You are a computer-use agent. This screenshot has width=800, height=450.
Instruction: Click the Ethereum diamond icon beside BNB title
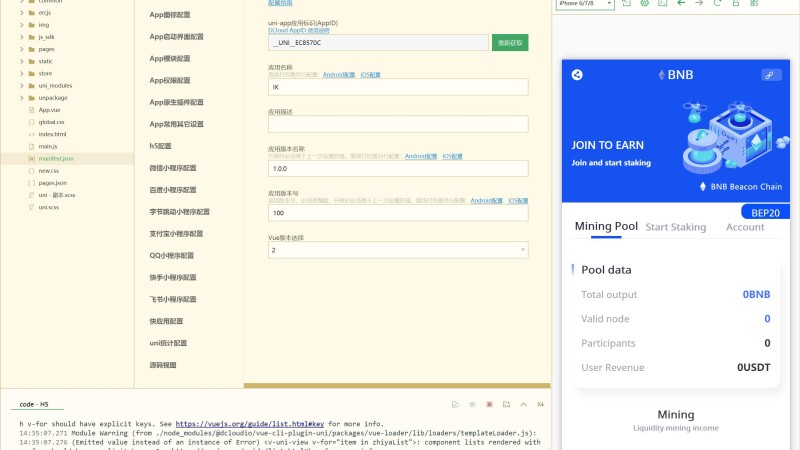661,75
